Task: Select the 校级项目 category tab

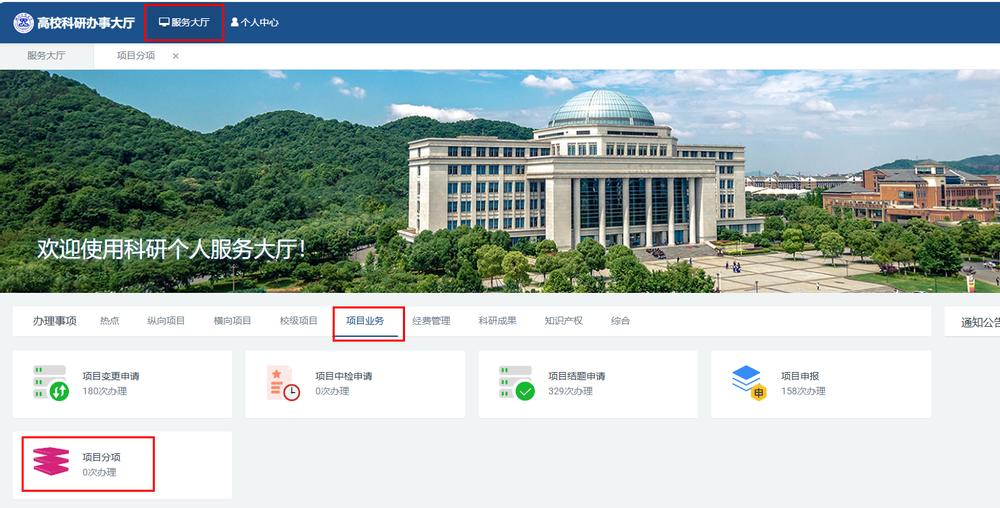Action: [x=298, y=321]
